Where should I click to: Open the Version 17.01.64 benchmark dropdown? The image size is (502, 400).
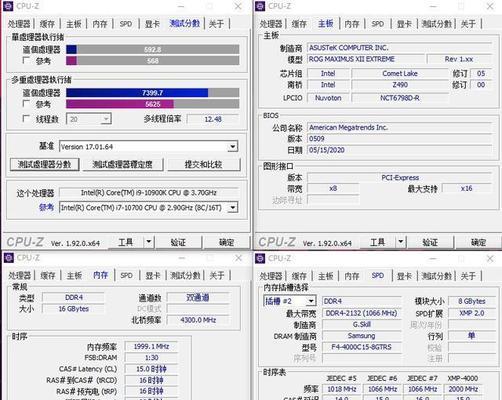pyautogui.click(x=233, y=146)
